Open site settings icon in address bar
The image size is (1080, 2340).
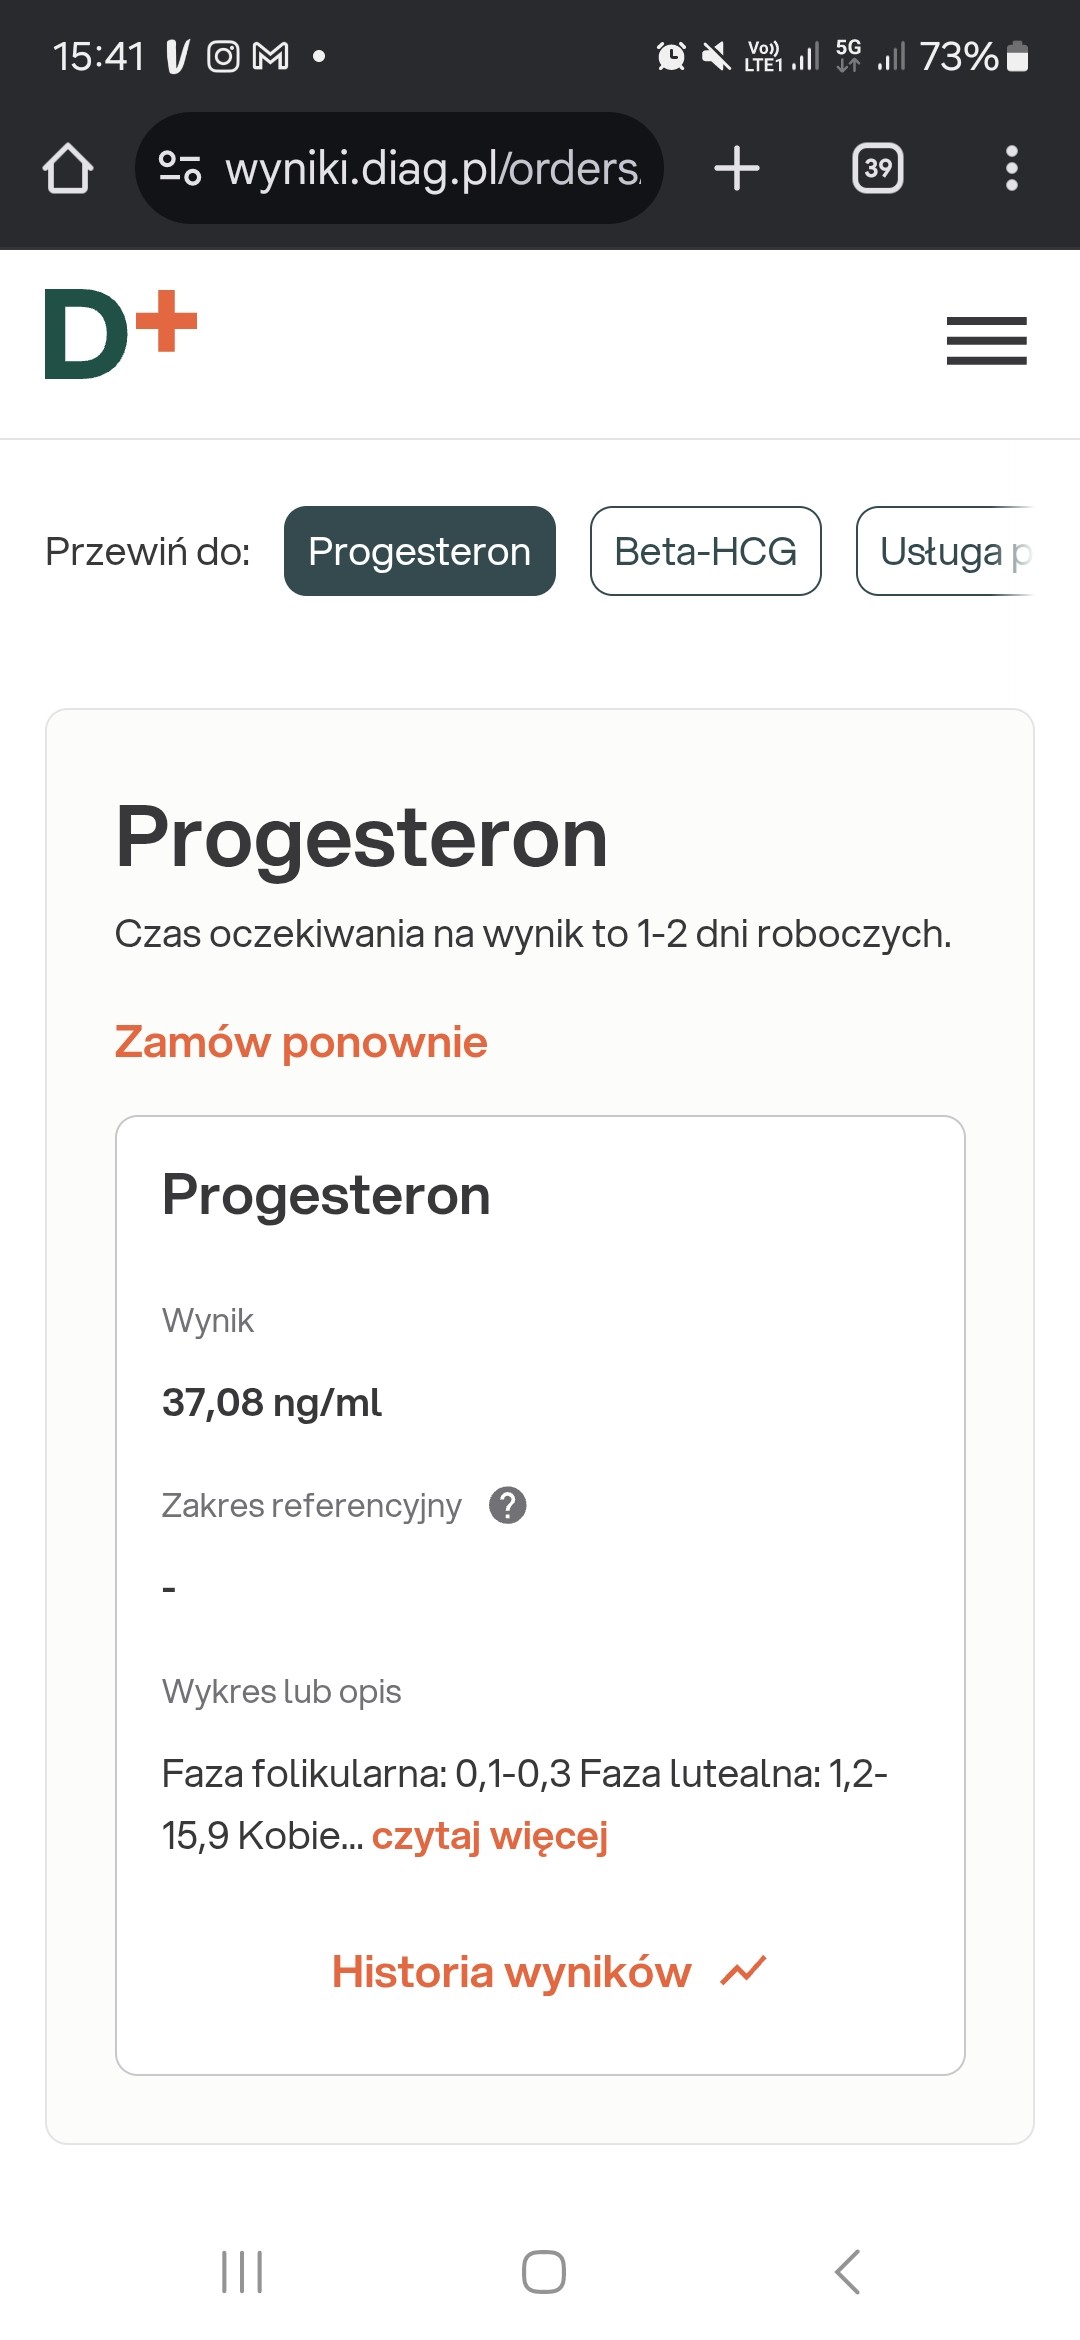(181, 168)
